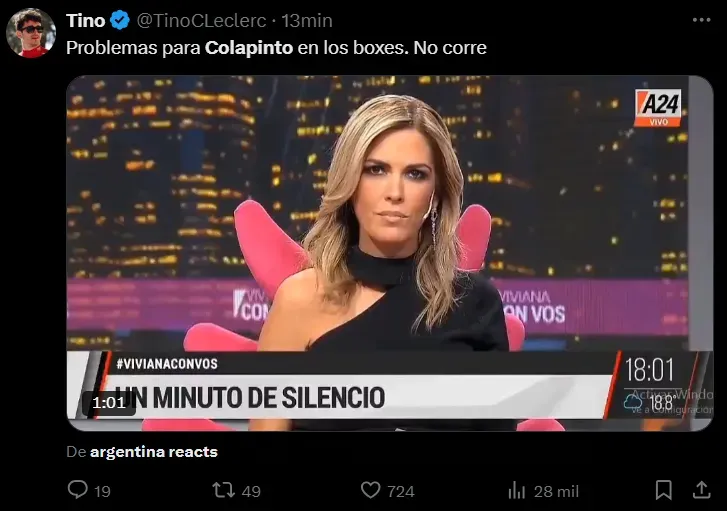Click the Tino display name
This screenshot has width=727, height=511.
point(86,21)
